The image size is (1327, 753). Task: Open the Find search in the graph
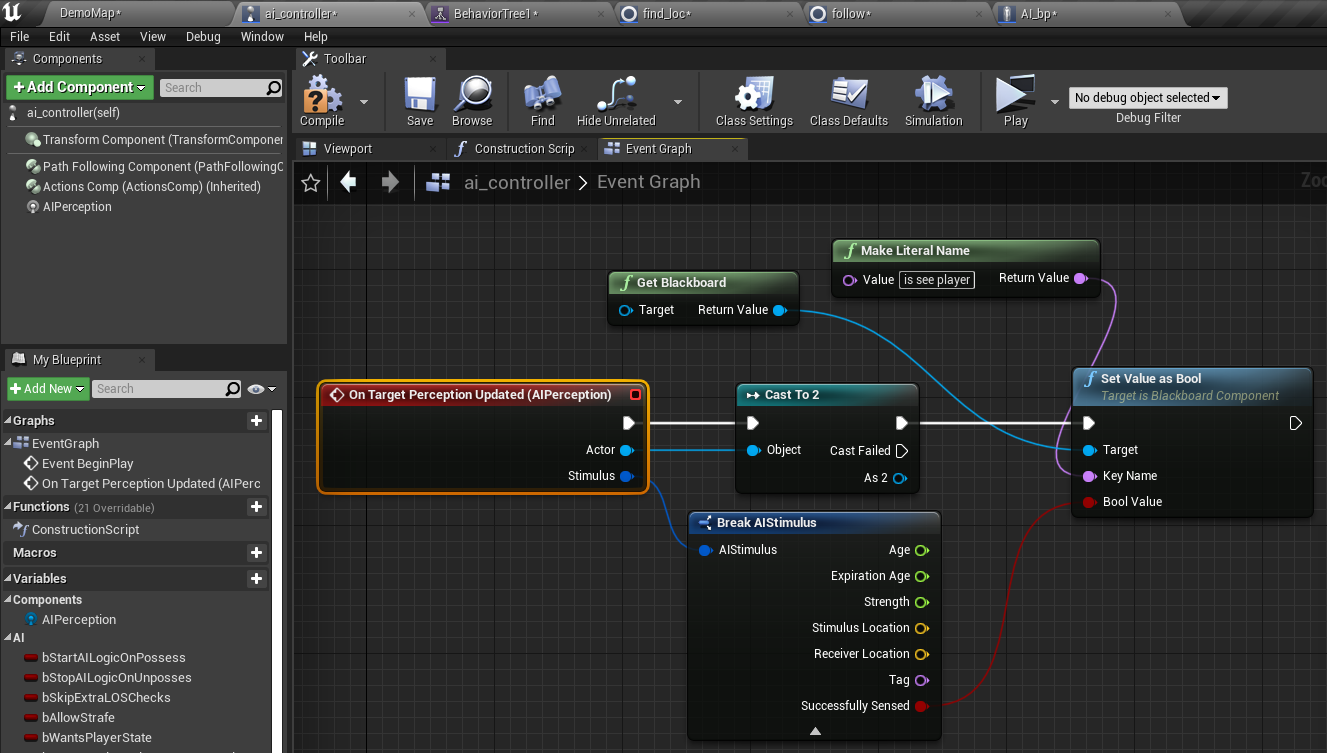coord(541,100)
